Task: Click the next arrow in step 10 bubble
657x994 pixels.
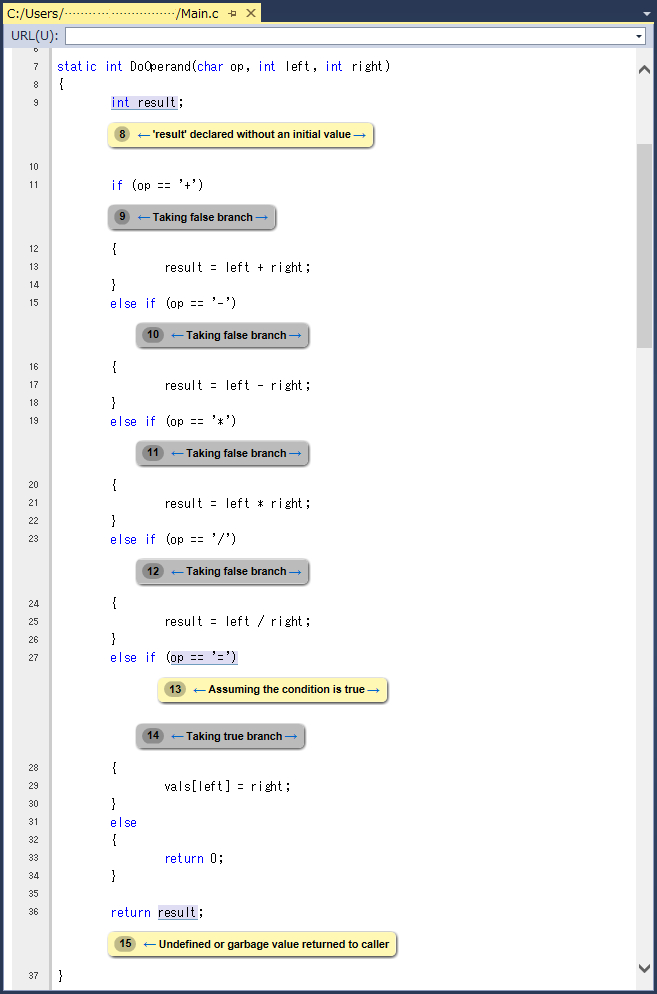Action: pyautogui.click(x=295, y=336)
